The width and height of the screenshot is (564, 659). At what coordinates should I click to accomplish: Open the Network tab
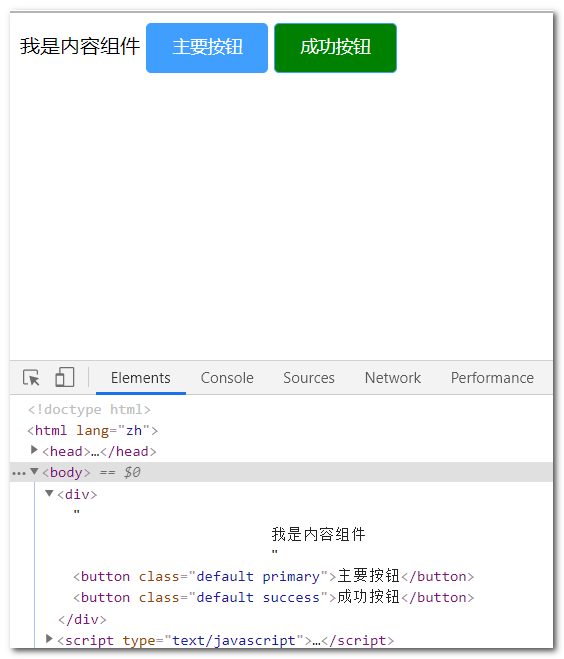393,378
